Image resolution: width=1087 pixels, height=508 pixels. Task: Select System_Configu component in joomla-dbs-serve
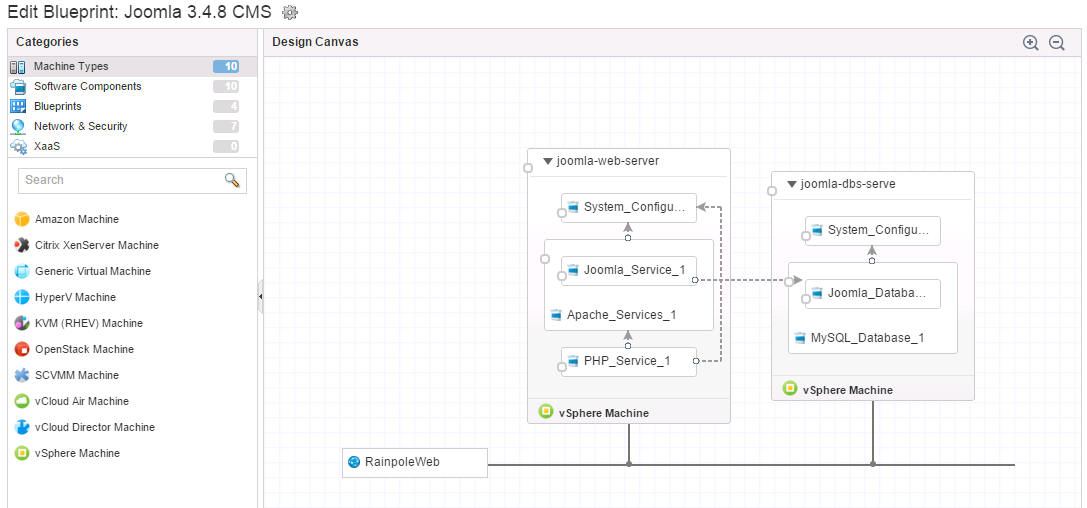tap(873, 230)
